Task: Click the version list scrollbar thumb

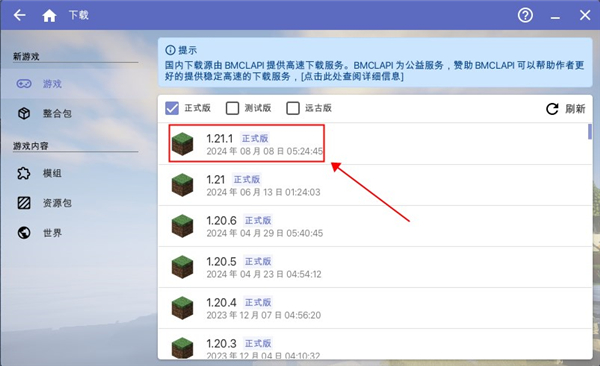Action: pyautogui.click(x=590, y=131)
